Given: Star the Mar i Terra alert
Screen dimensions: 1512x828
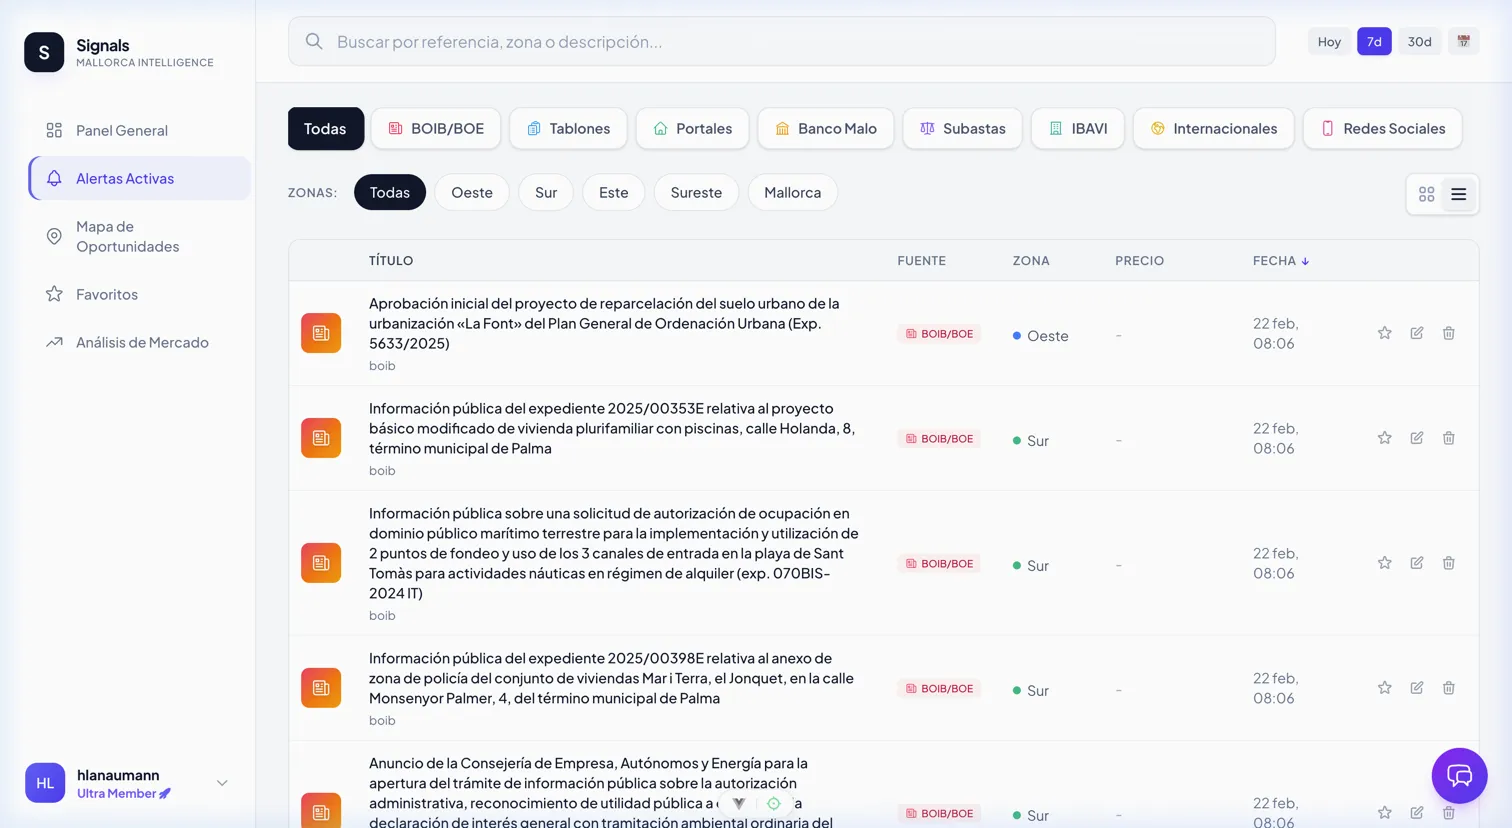Looking at the screenshot, I should coord(1384,688).
